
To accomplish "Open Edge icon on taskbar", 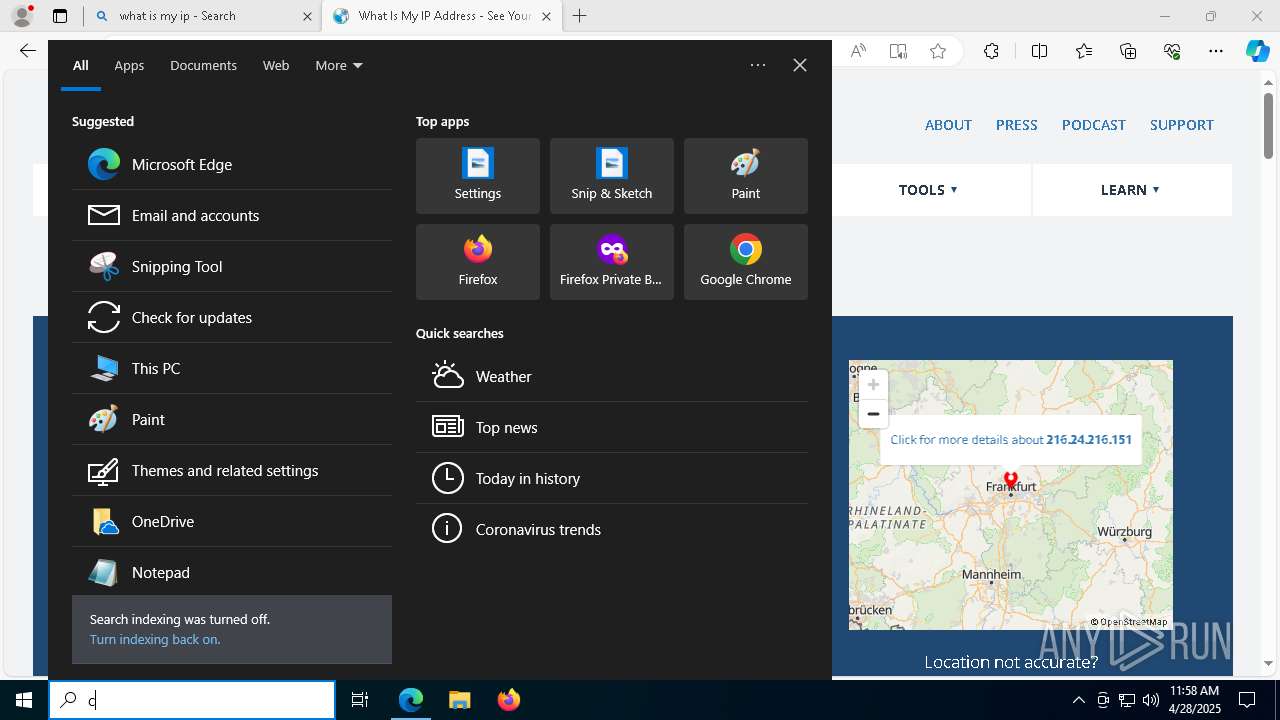I will tap(411, 700).
